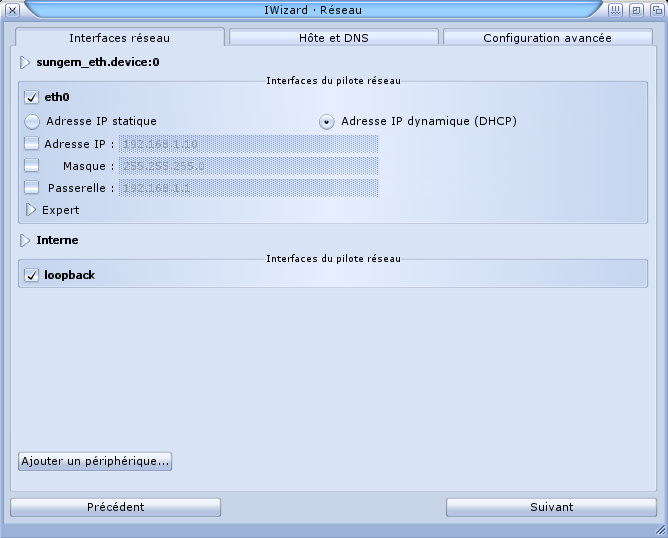Click the Expert label text

60,210
